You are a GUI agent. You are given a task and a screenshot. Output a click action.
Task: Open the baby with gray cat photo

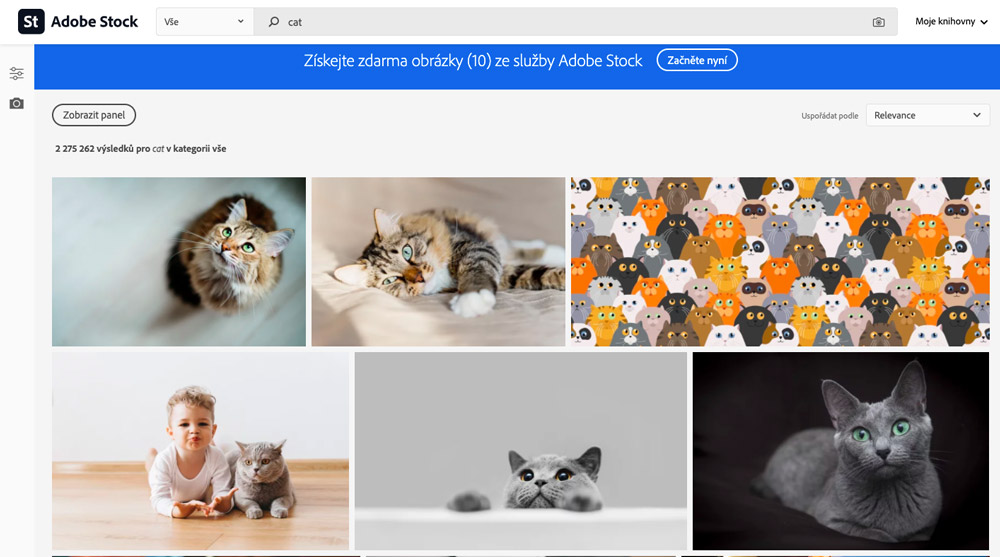[x=200, y=450]
